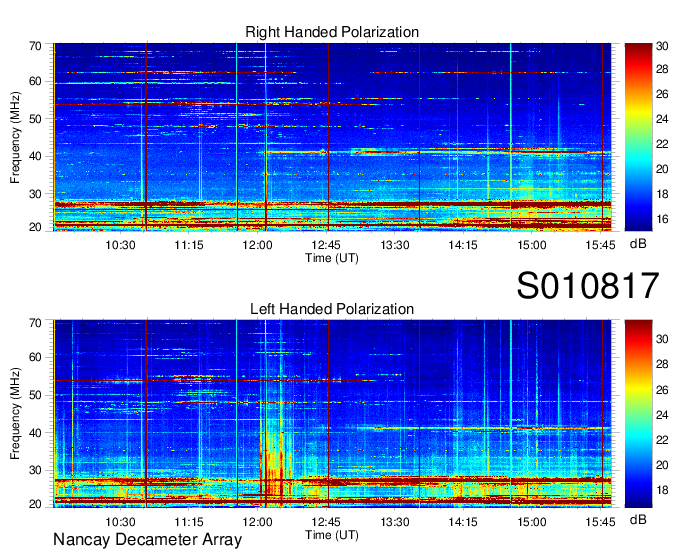This screenshot has width=680, height=552.
Task: Select the S010817 observation label
Action: (588, 286)
